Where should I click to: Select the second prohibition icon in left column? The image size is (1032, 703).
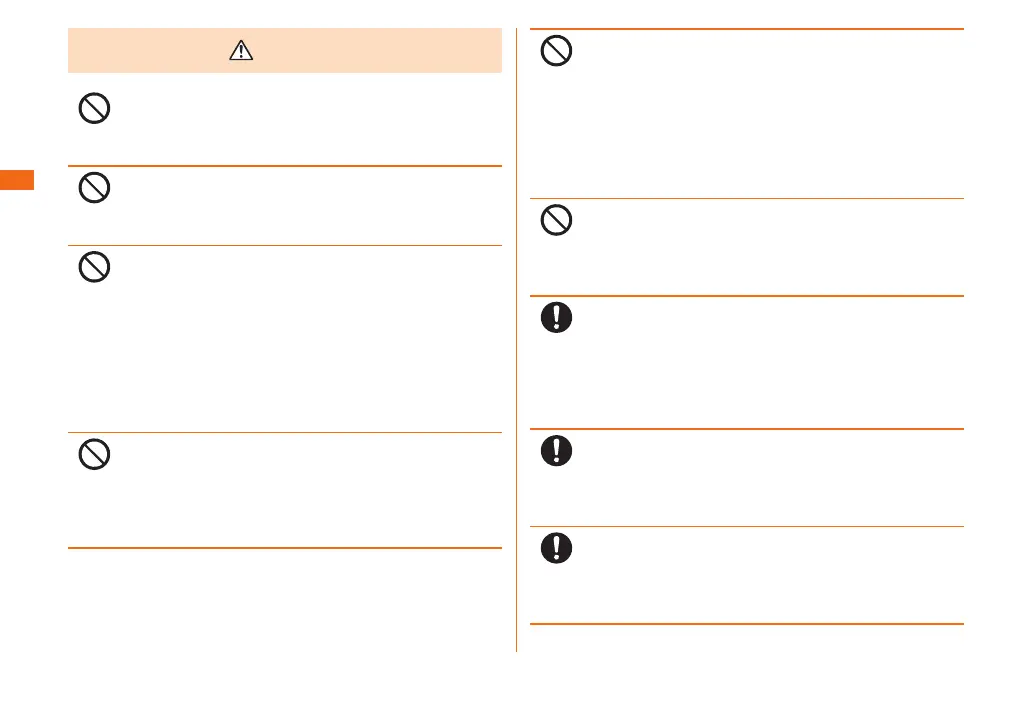tap(94, 188)
